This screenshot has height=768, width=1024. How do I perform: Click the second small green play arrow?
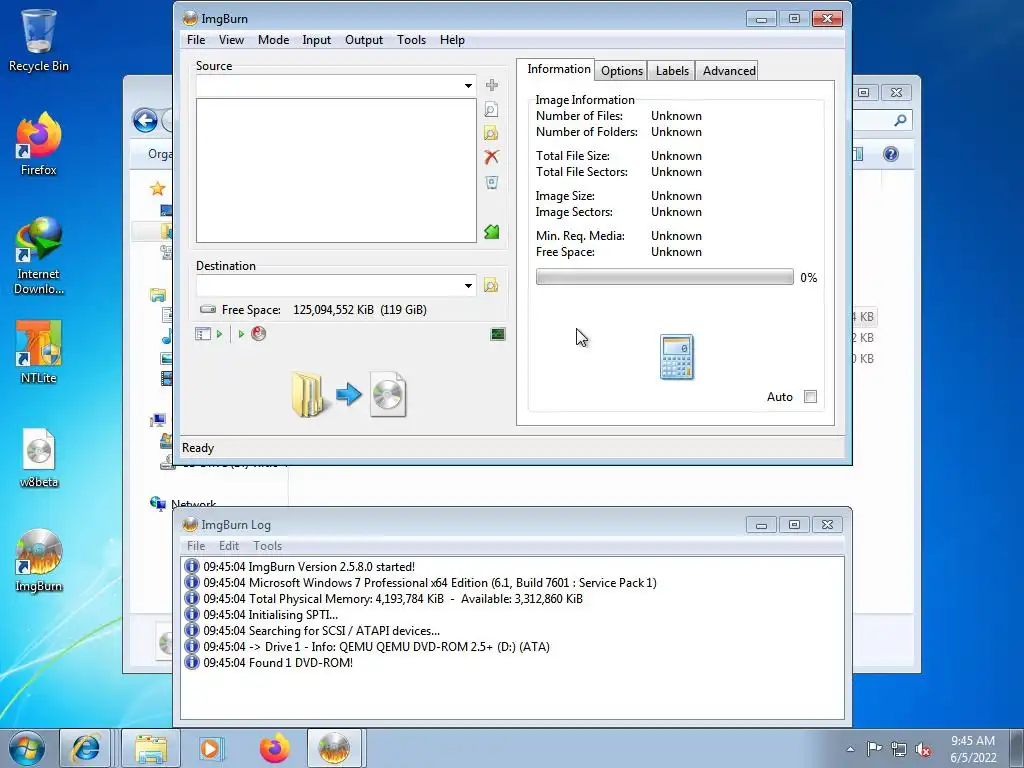tap(241, 334)
